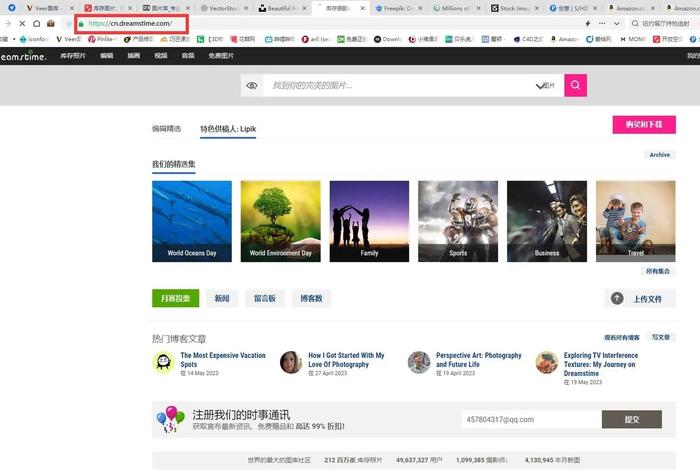Click the 上传文件 button
Viewport: 700px width, 470px height.
pos(640,299)
